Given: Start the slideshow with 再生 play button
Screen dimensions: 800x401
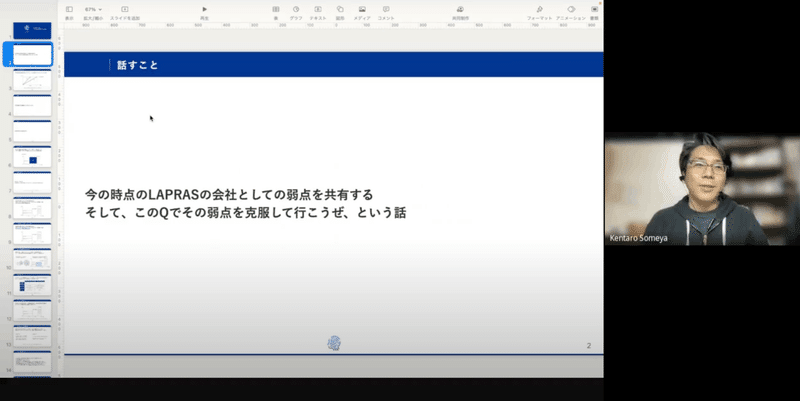Looking at the screenshot, I should point(205,9).
